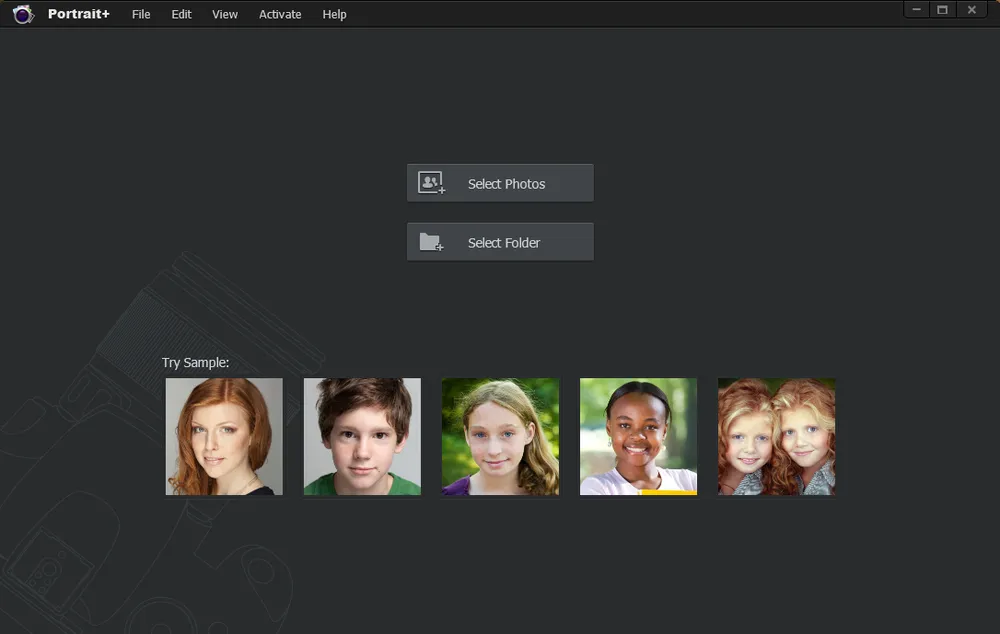Try the two curly-haired children sample
1000x634 pixels.
pyautogui.click(x=776, y=436)
